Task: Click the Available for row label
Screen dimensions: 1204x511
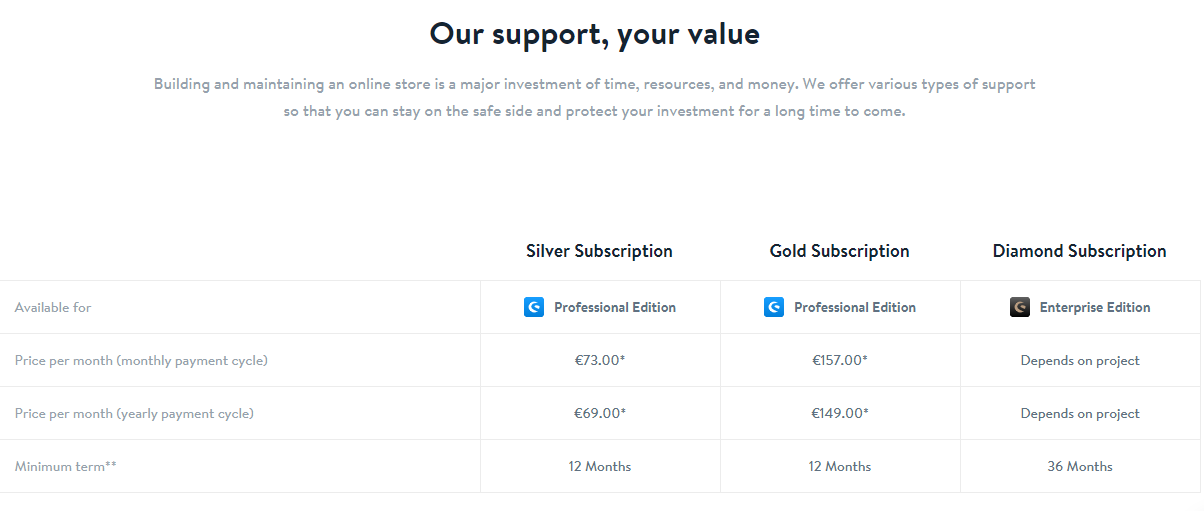Action: click(53, 308)
